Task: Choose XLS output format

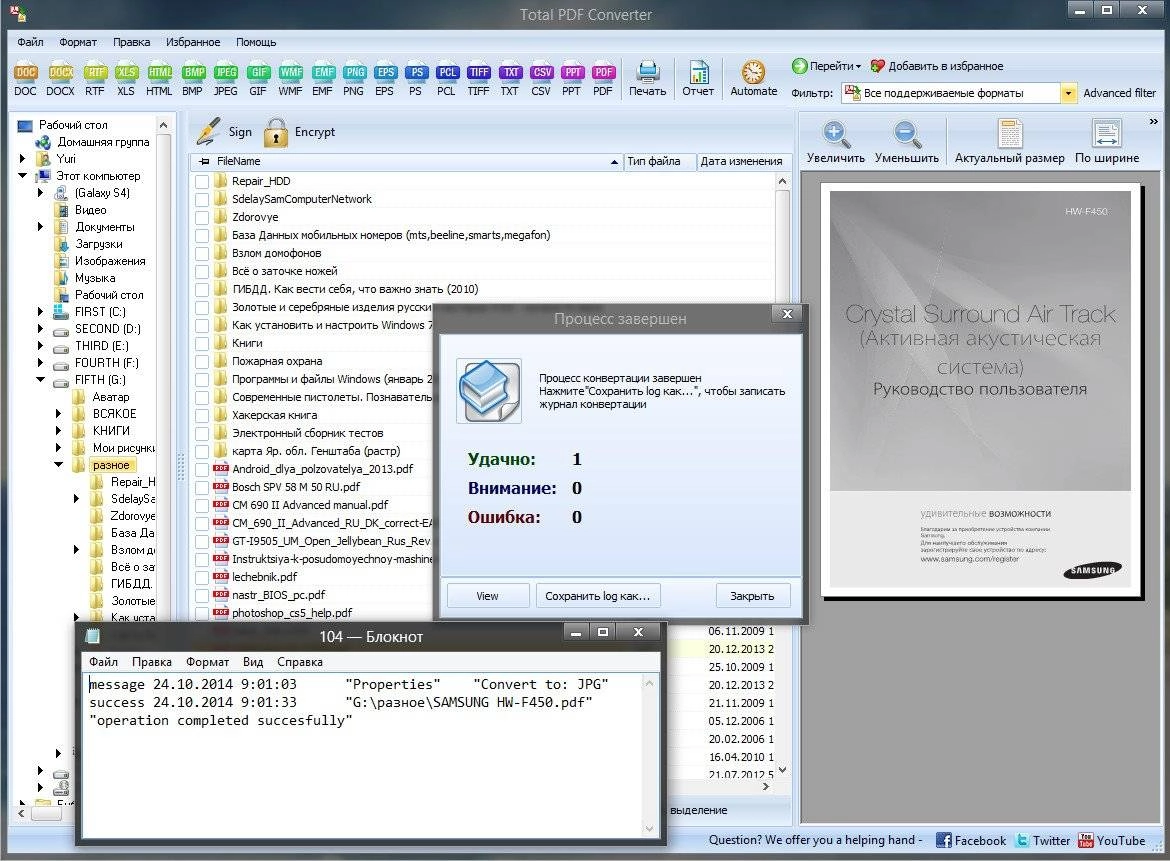Action: point(126,79)
